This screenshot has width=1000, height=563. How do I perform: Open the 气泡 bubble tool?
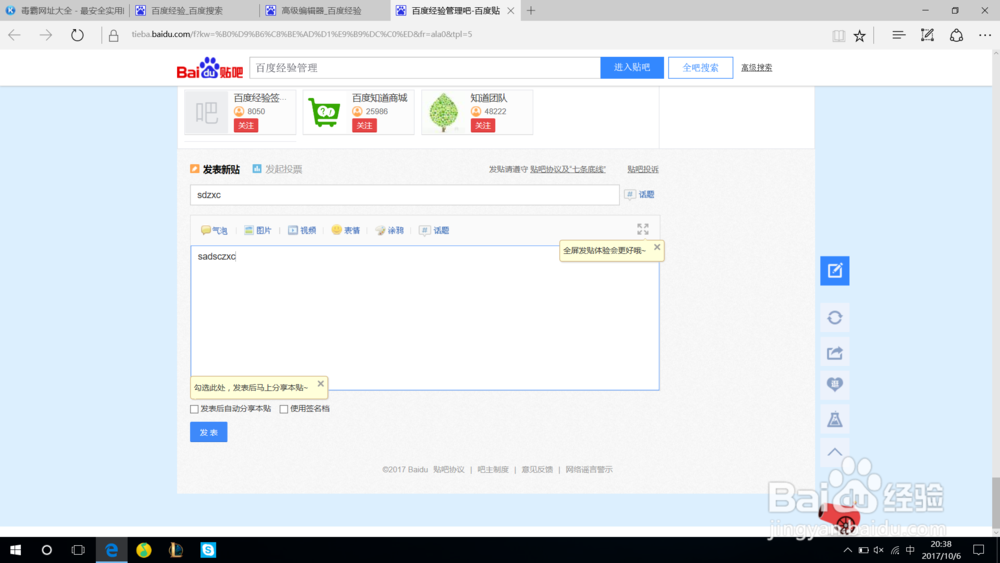pos(214,230)
